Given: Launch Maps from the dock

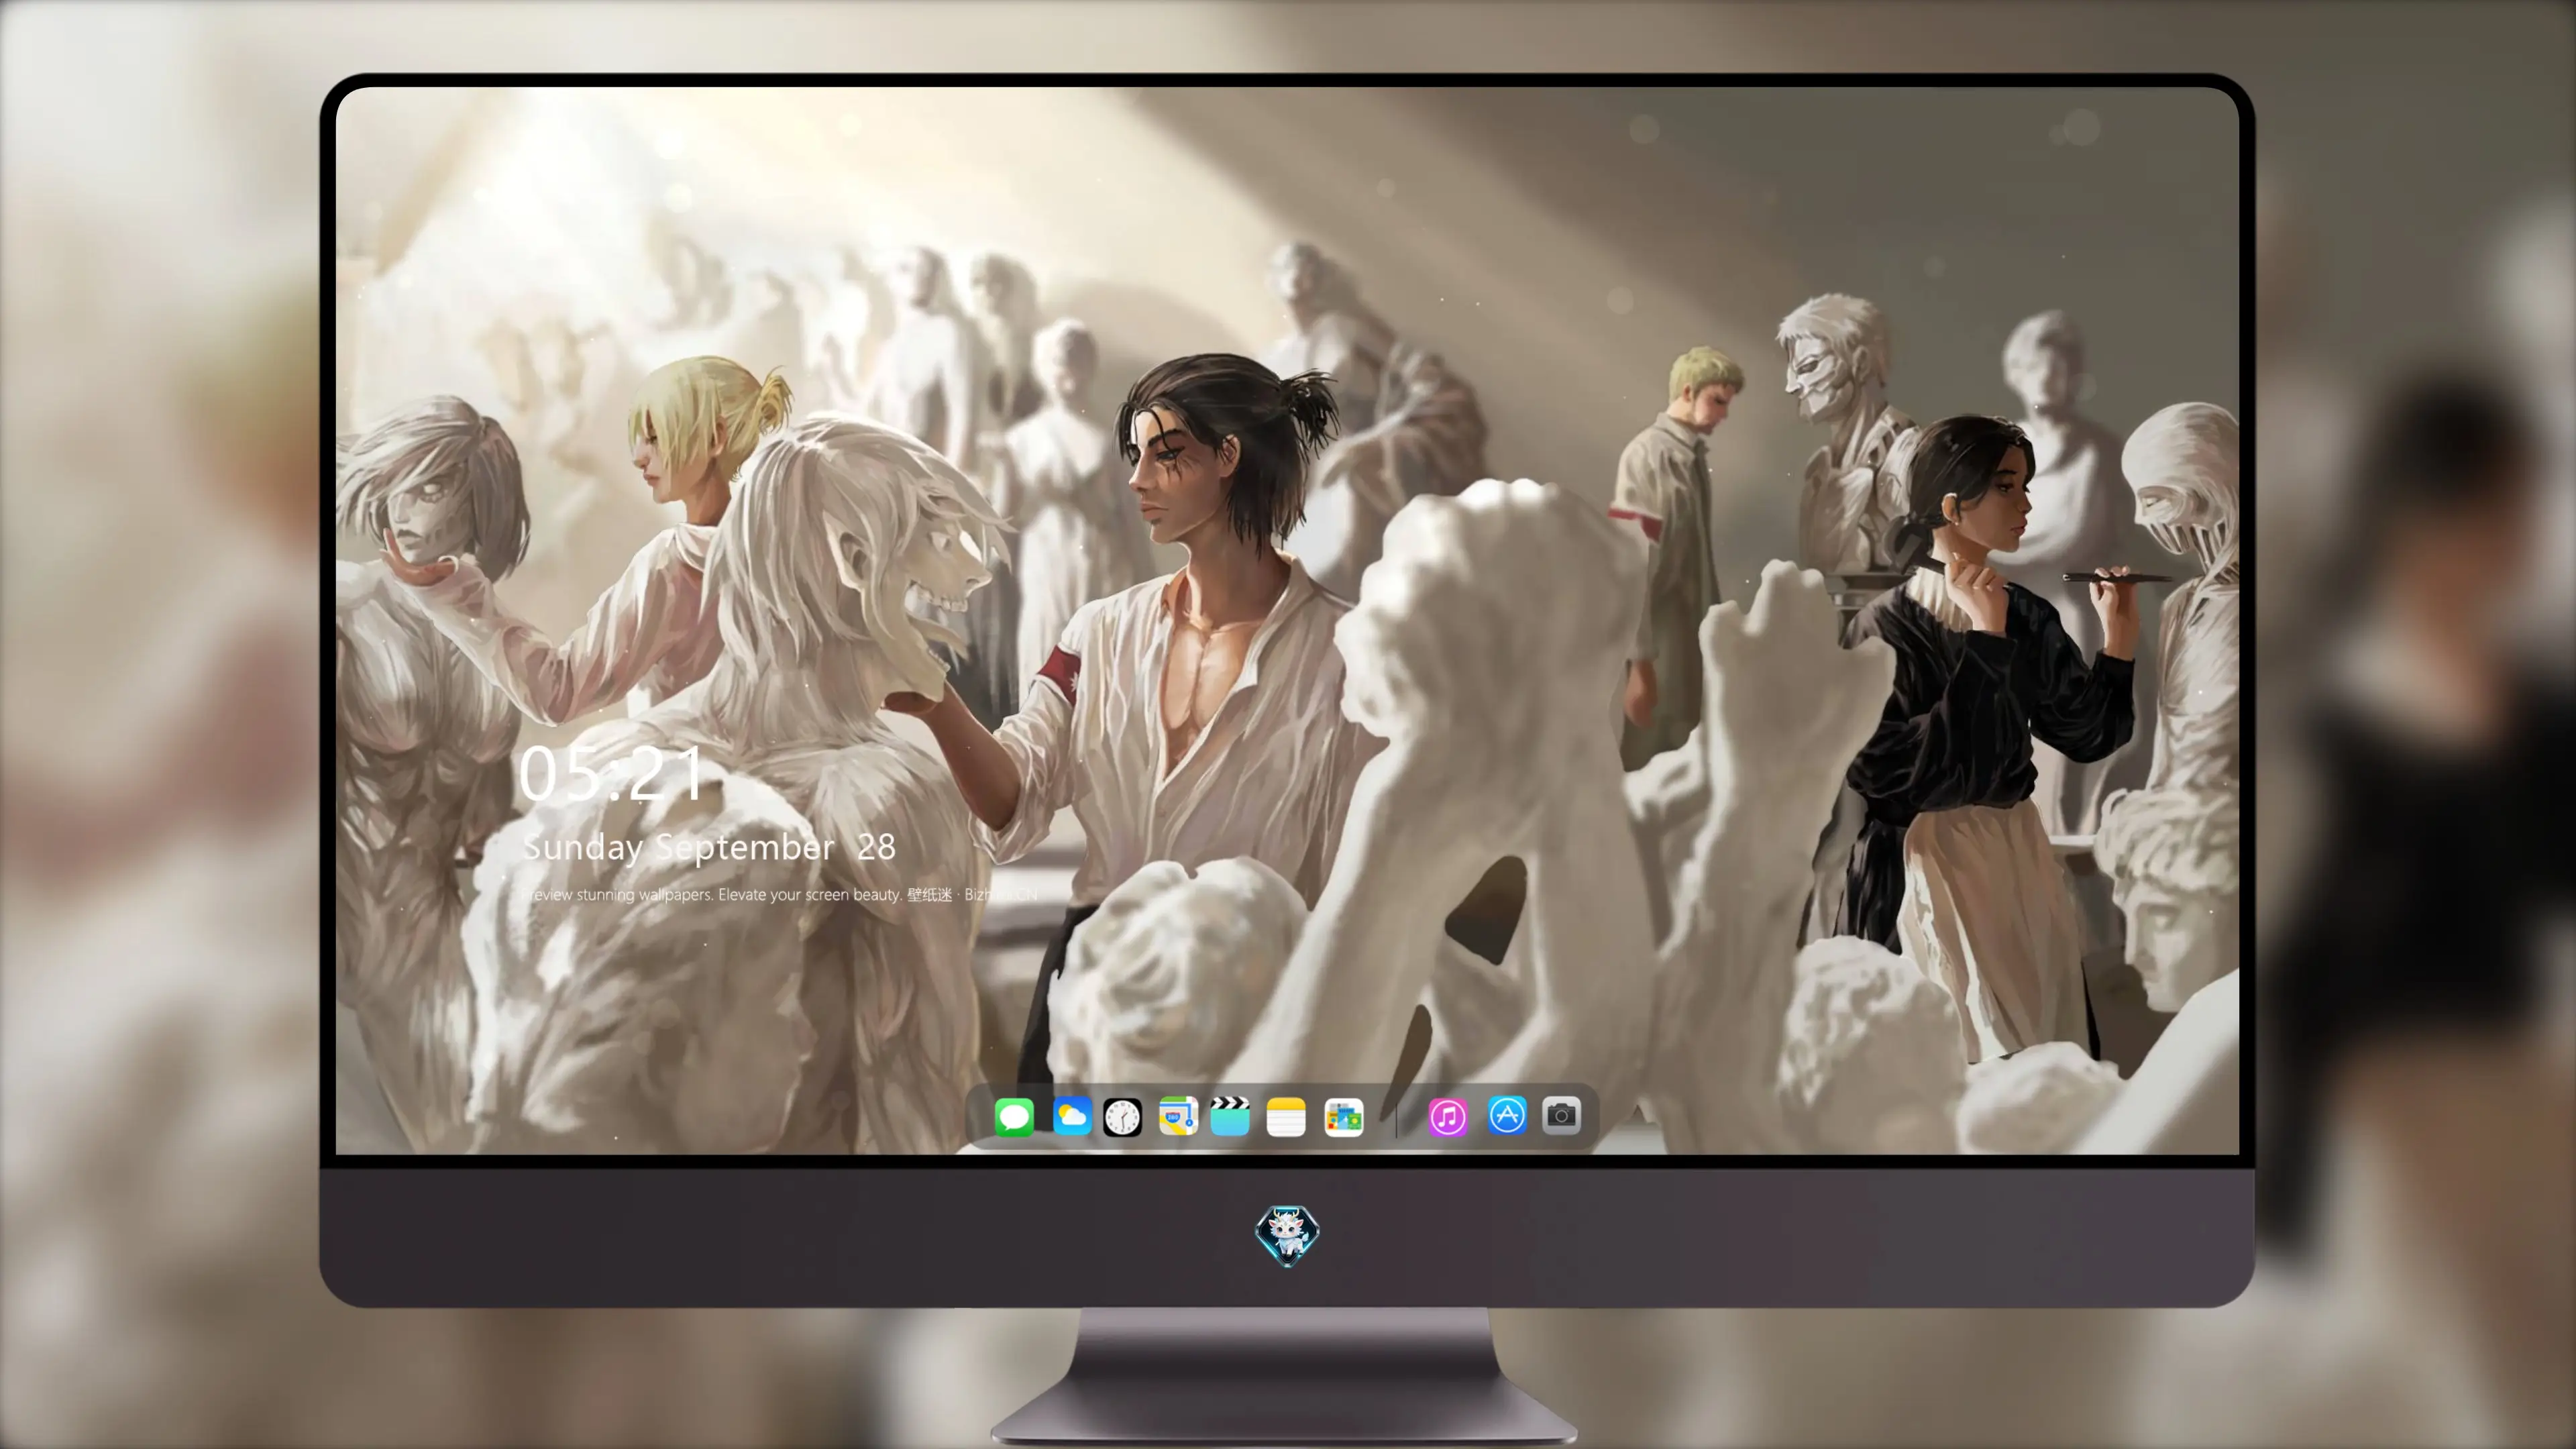Looking at the screenshot, I should [1178, 1116].
